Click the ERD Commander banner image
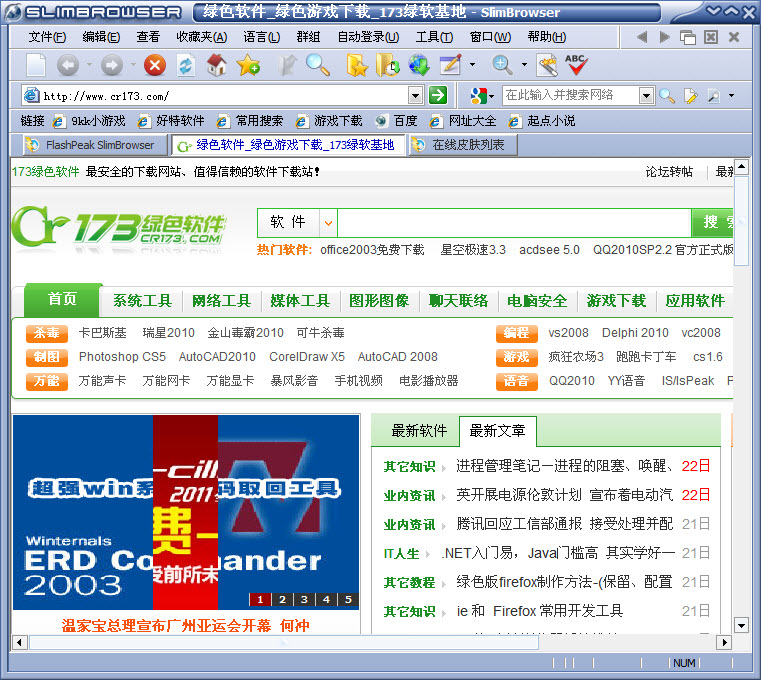The image size is (761, 680). coord(186,512)
